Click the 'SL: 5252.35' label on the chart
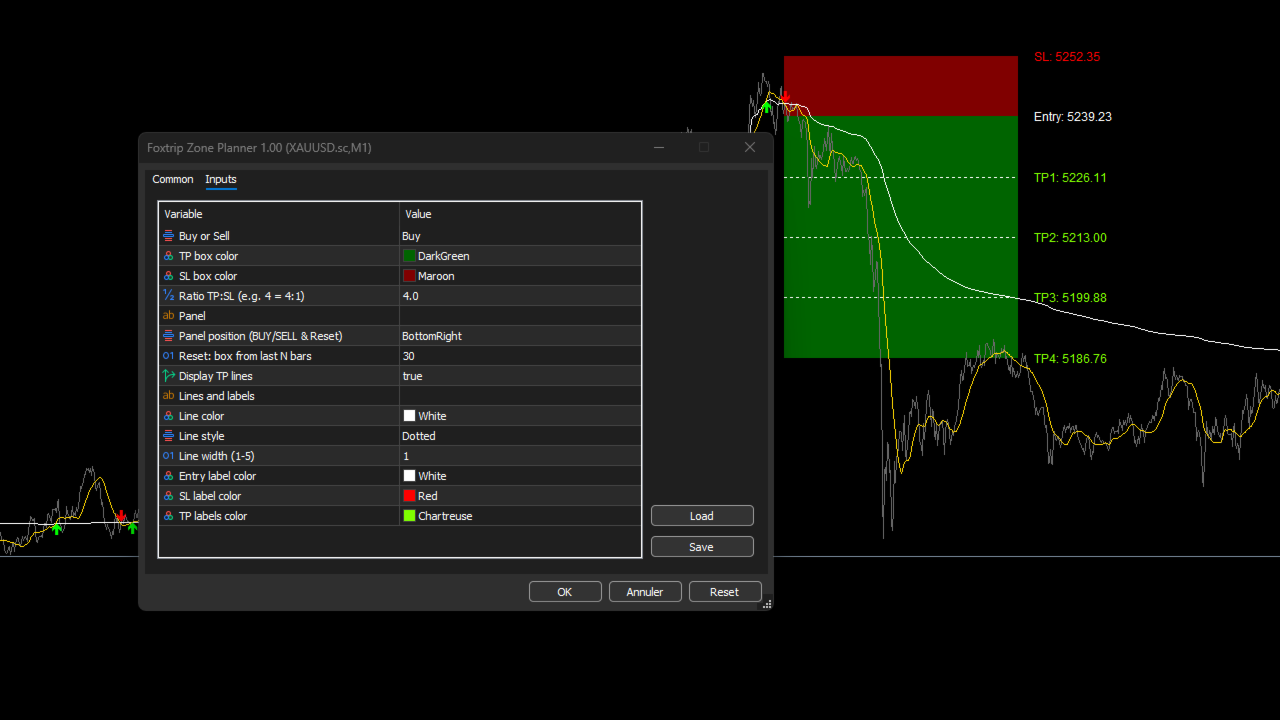This screenshot has height=720, width=1280. 1067,57
